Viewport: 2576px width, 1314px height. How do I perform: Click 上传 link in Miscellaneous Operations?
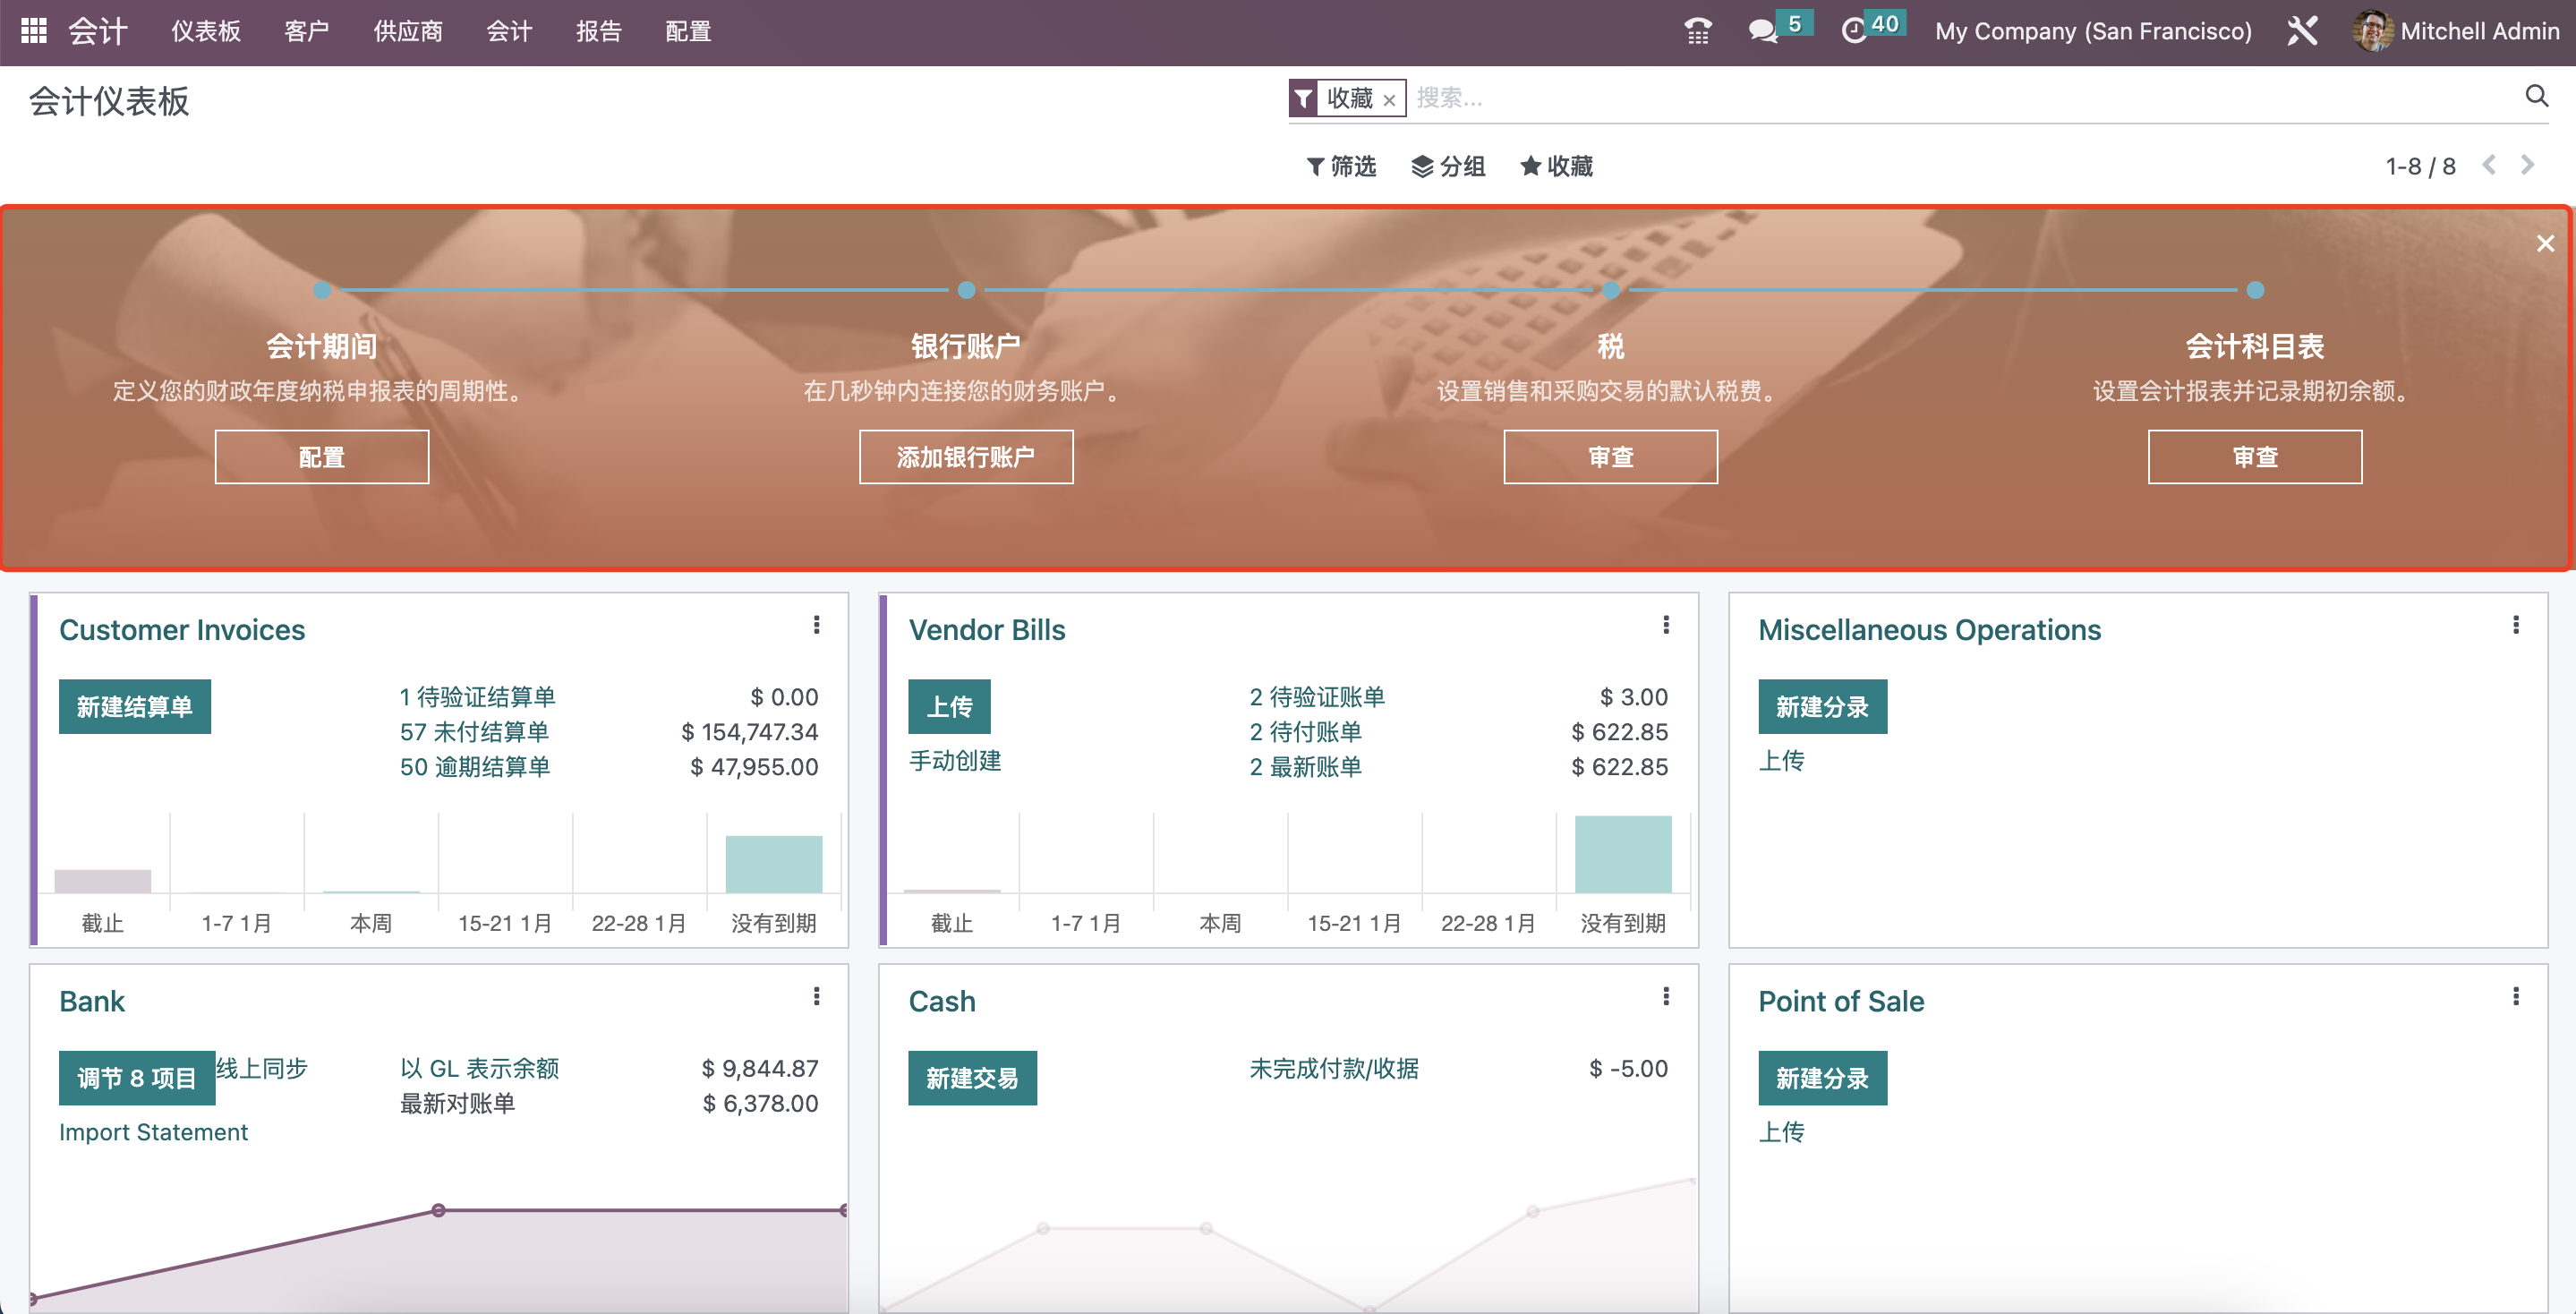coord(1781,761)
